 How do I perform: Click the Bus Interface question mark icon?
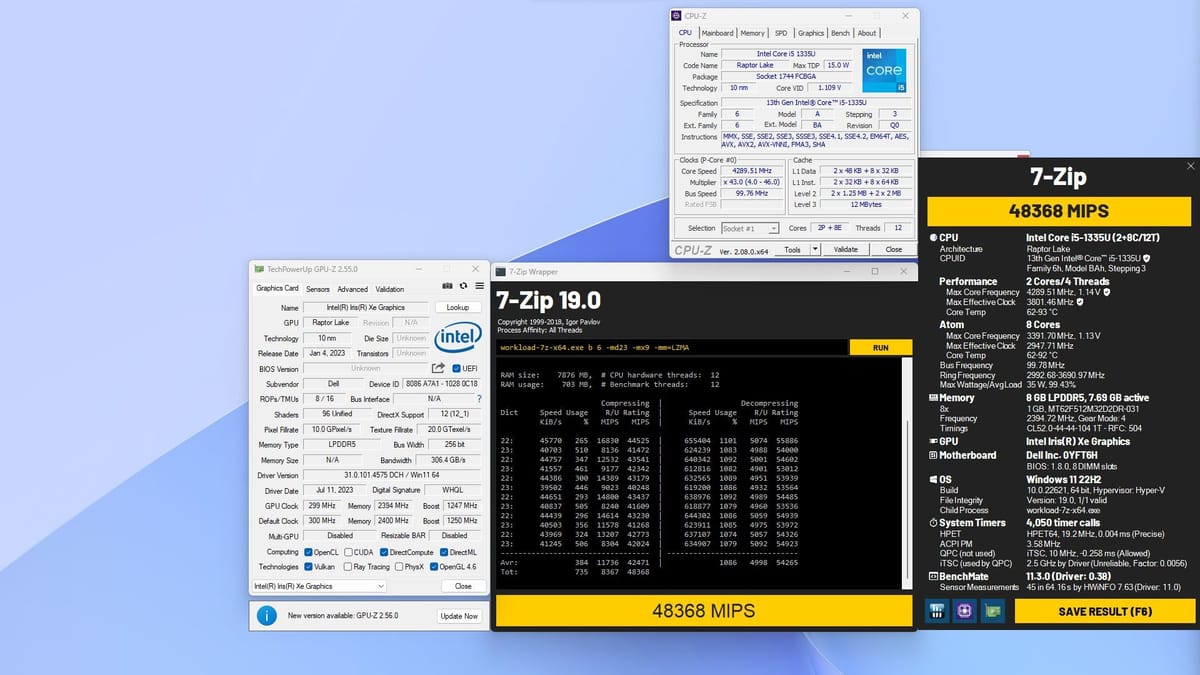[479, 399]
